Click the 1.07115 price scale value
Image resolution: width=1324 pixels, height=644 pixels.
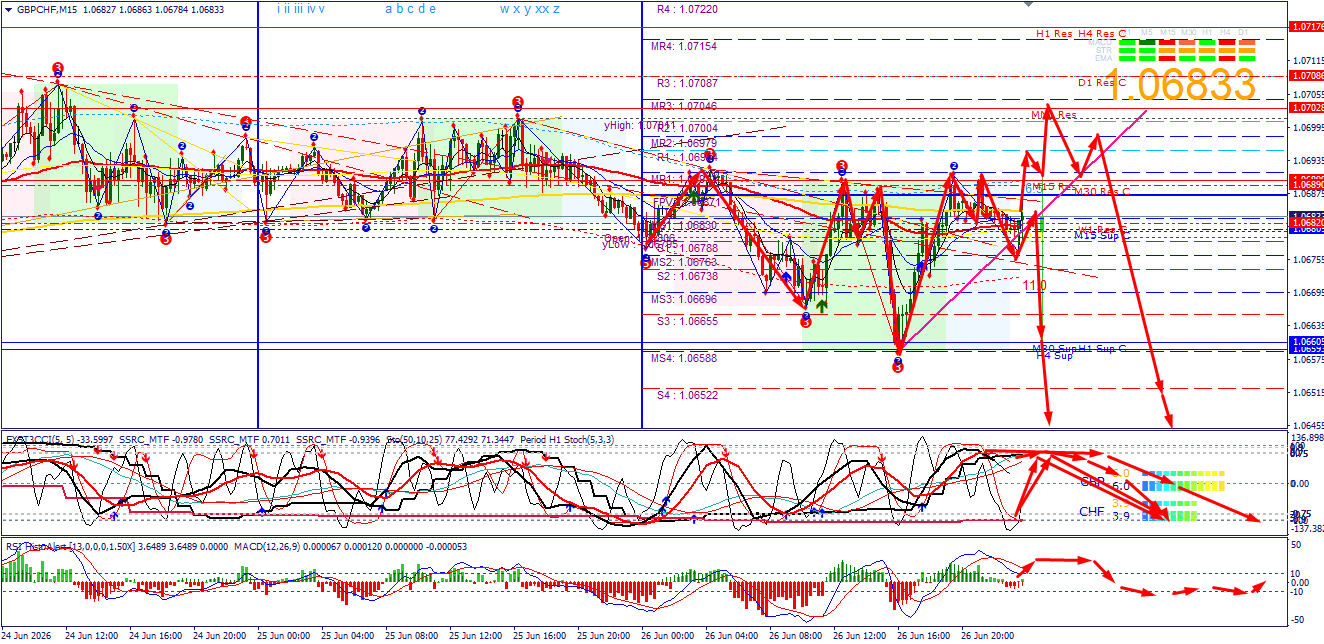[1307, 61]
